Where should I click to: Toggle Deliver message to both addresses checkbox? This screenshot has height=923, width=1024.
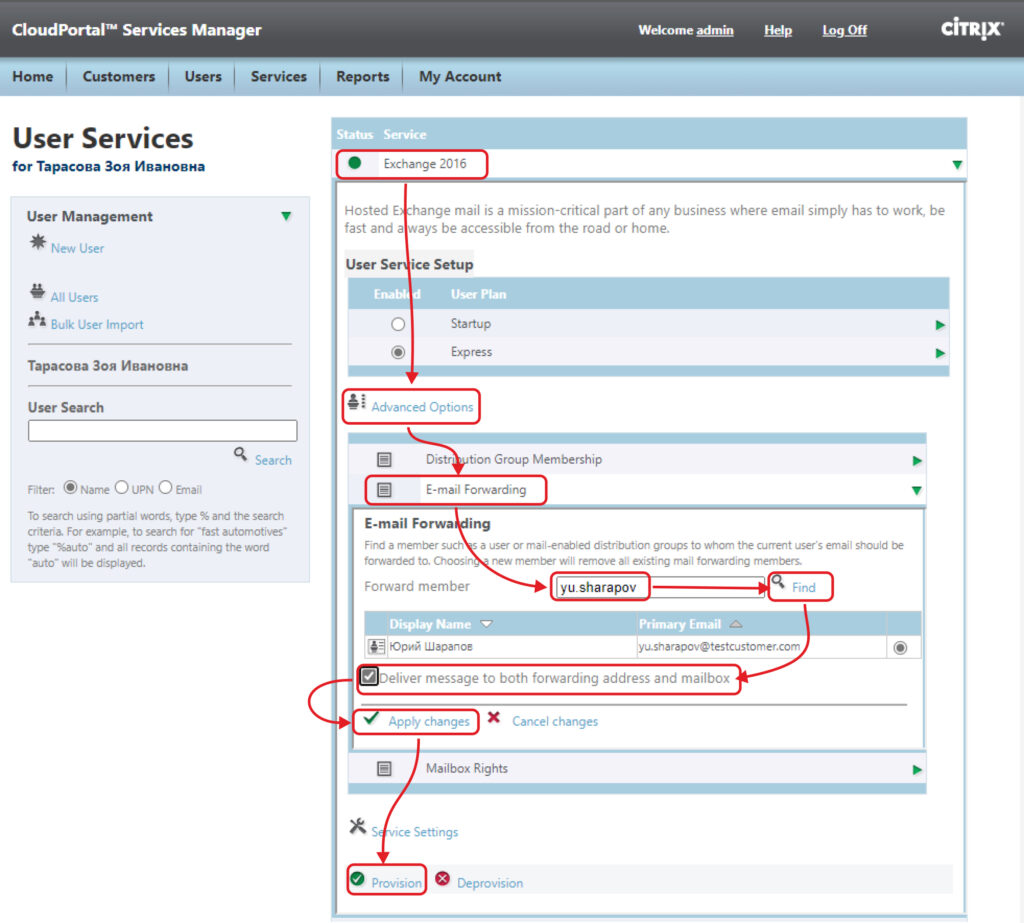pyautogui.click(x=369, y=676)
